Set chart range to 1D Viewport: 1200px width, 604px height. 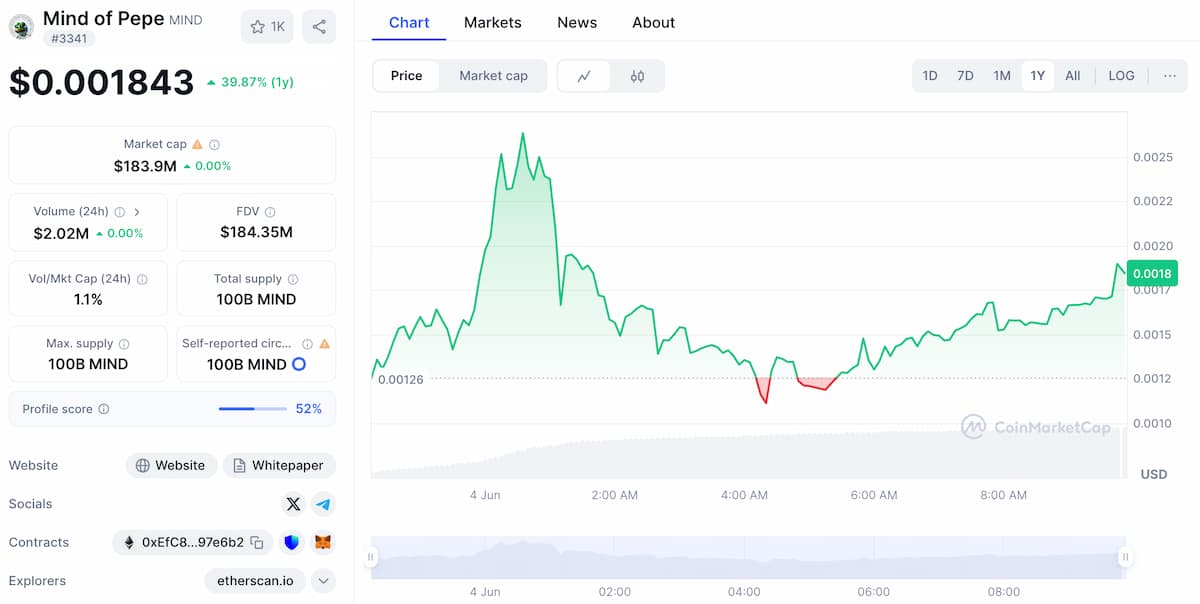pyautogui.click(x=930, y=76)
